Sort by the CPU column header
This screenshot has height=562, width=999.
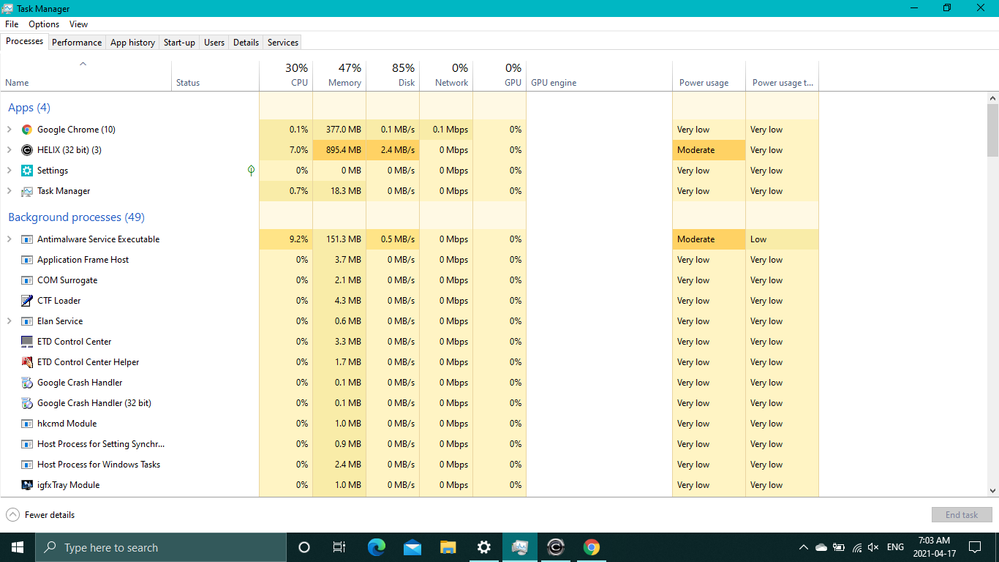click(286, 75)
